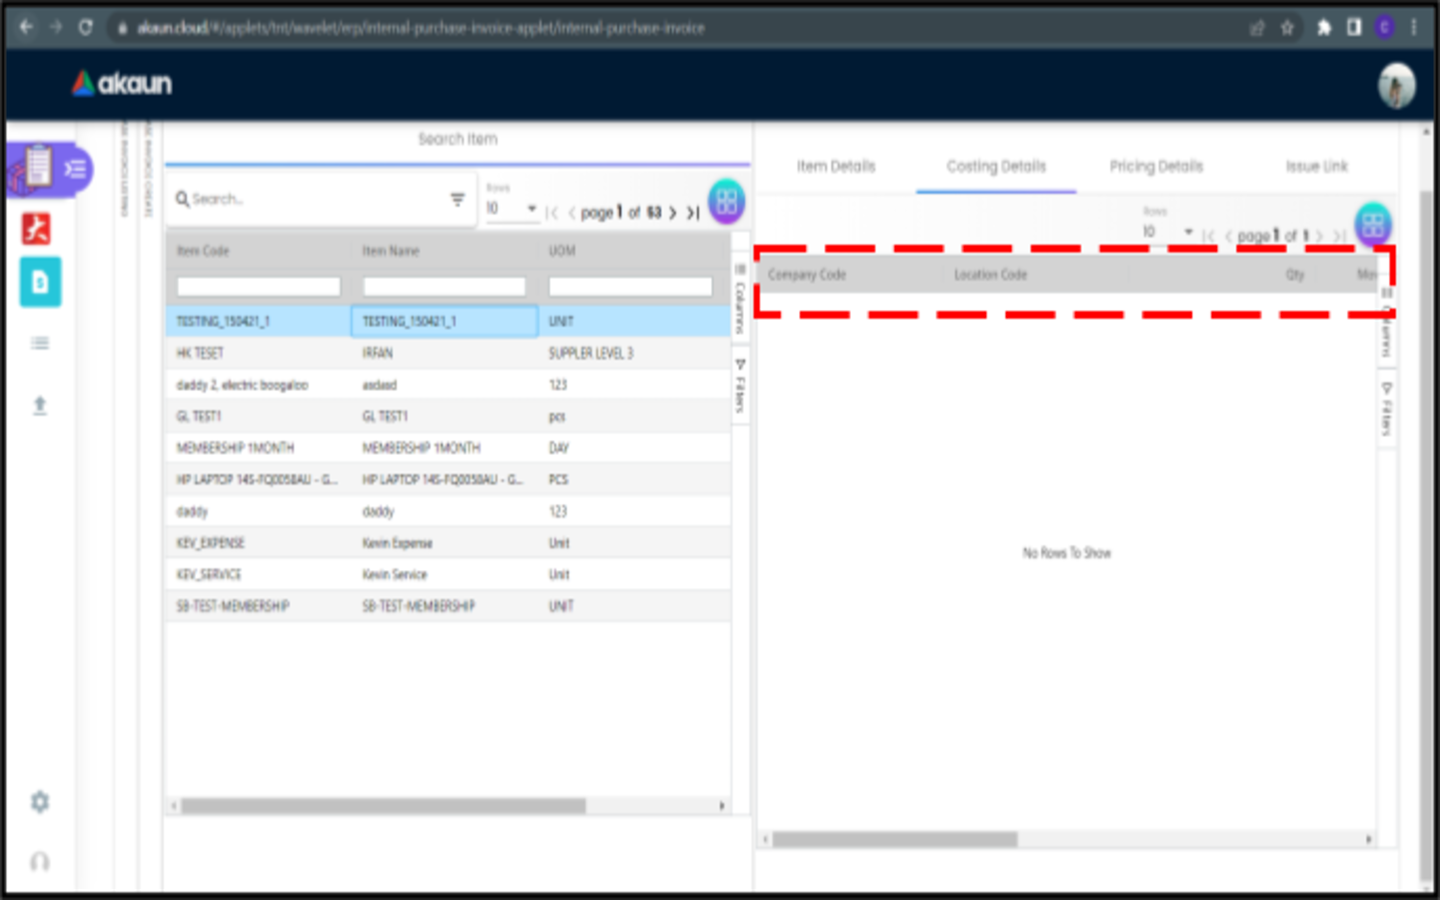Sort by the Company Code column header

(807, 274)
